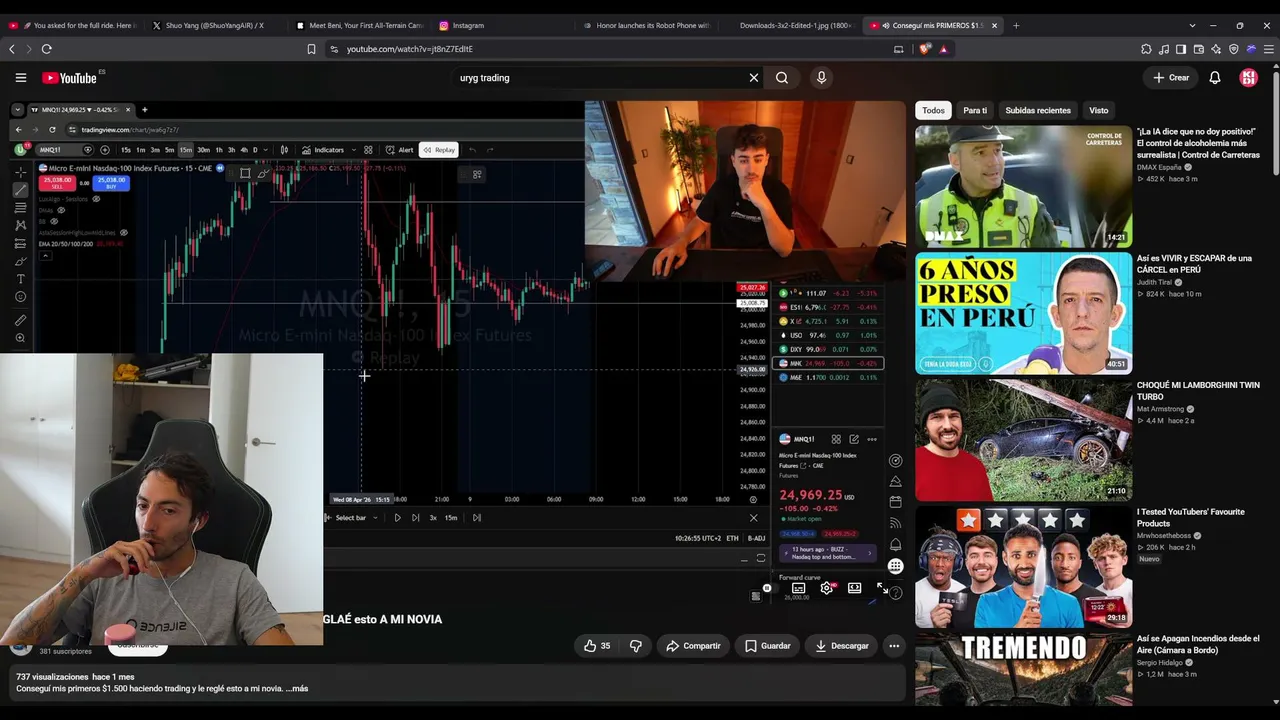Select the Para ti filter chip
Viewport: 1280px width, 720px height.
[975, 110]
